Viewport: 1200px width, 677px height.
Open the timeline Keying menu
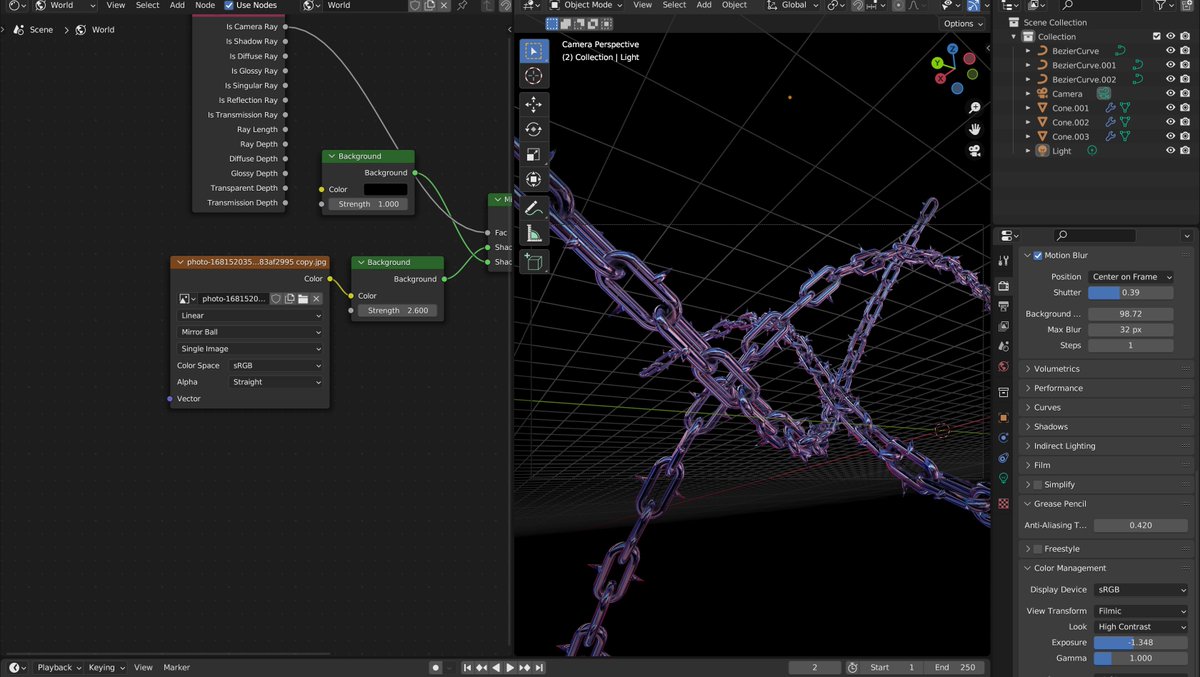(x=106, y=667)
